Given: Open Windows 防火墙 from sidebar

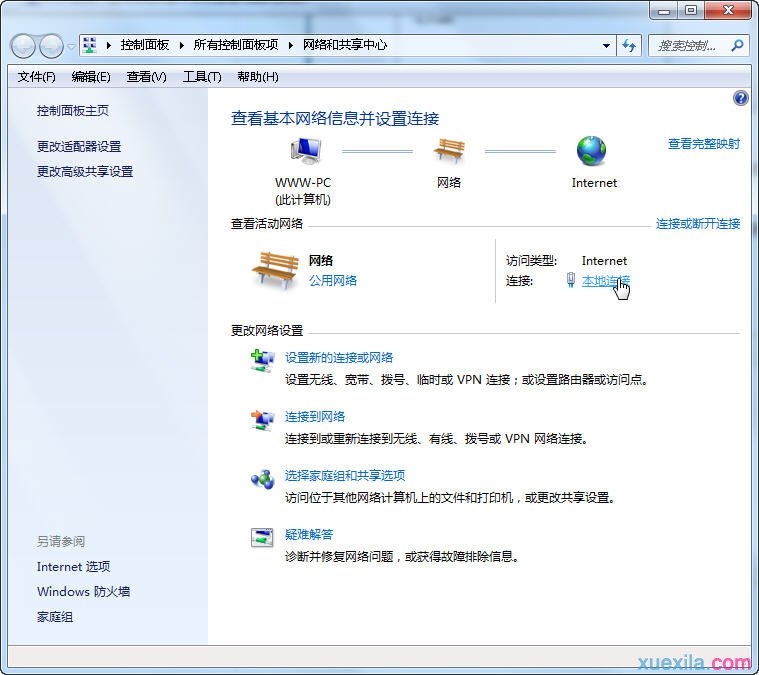Looking at the screenshot, I should click(83, 592).
